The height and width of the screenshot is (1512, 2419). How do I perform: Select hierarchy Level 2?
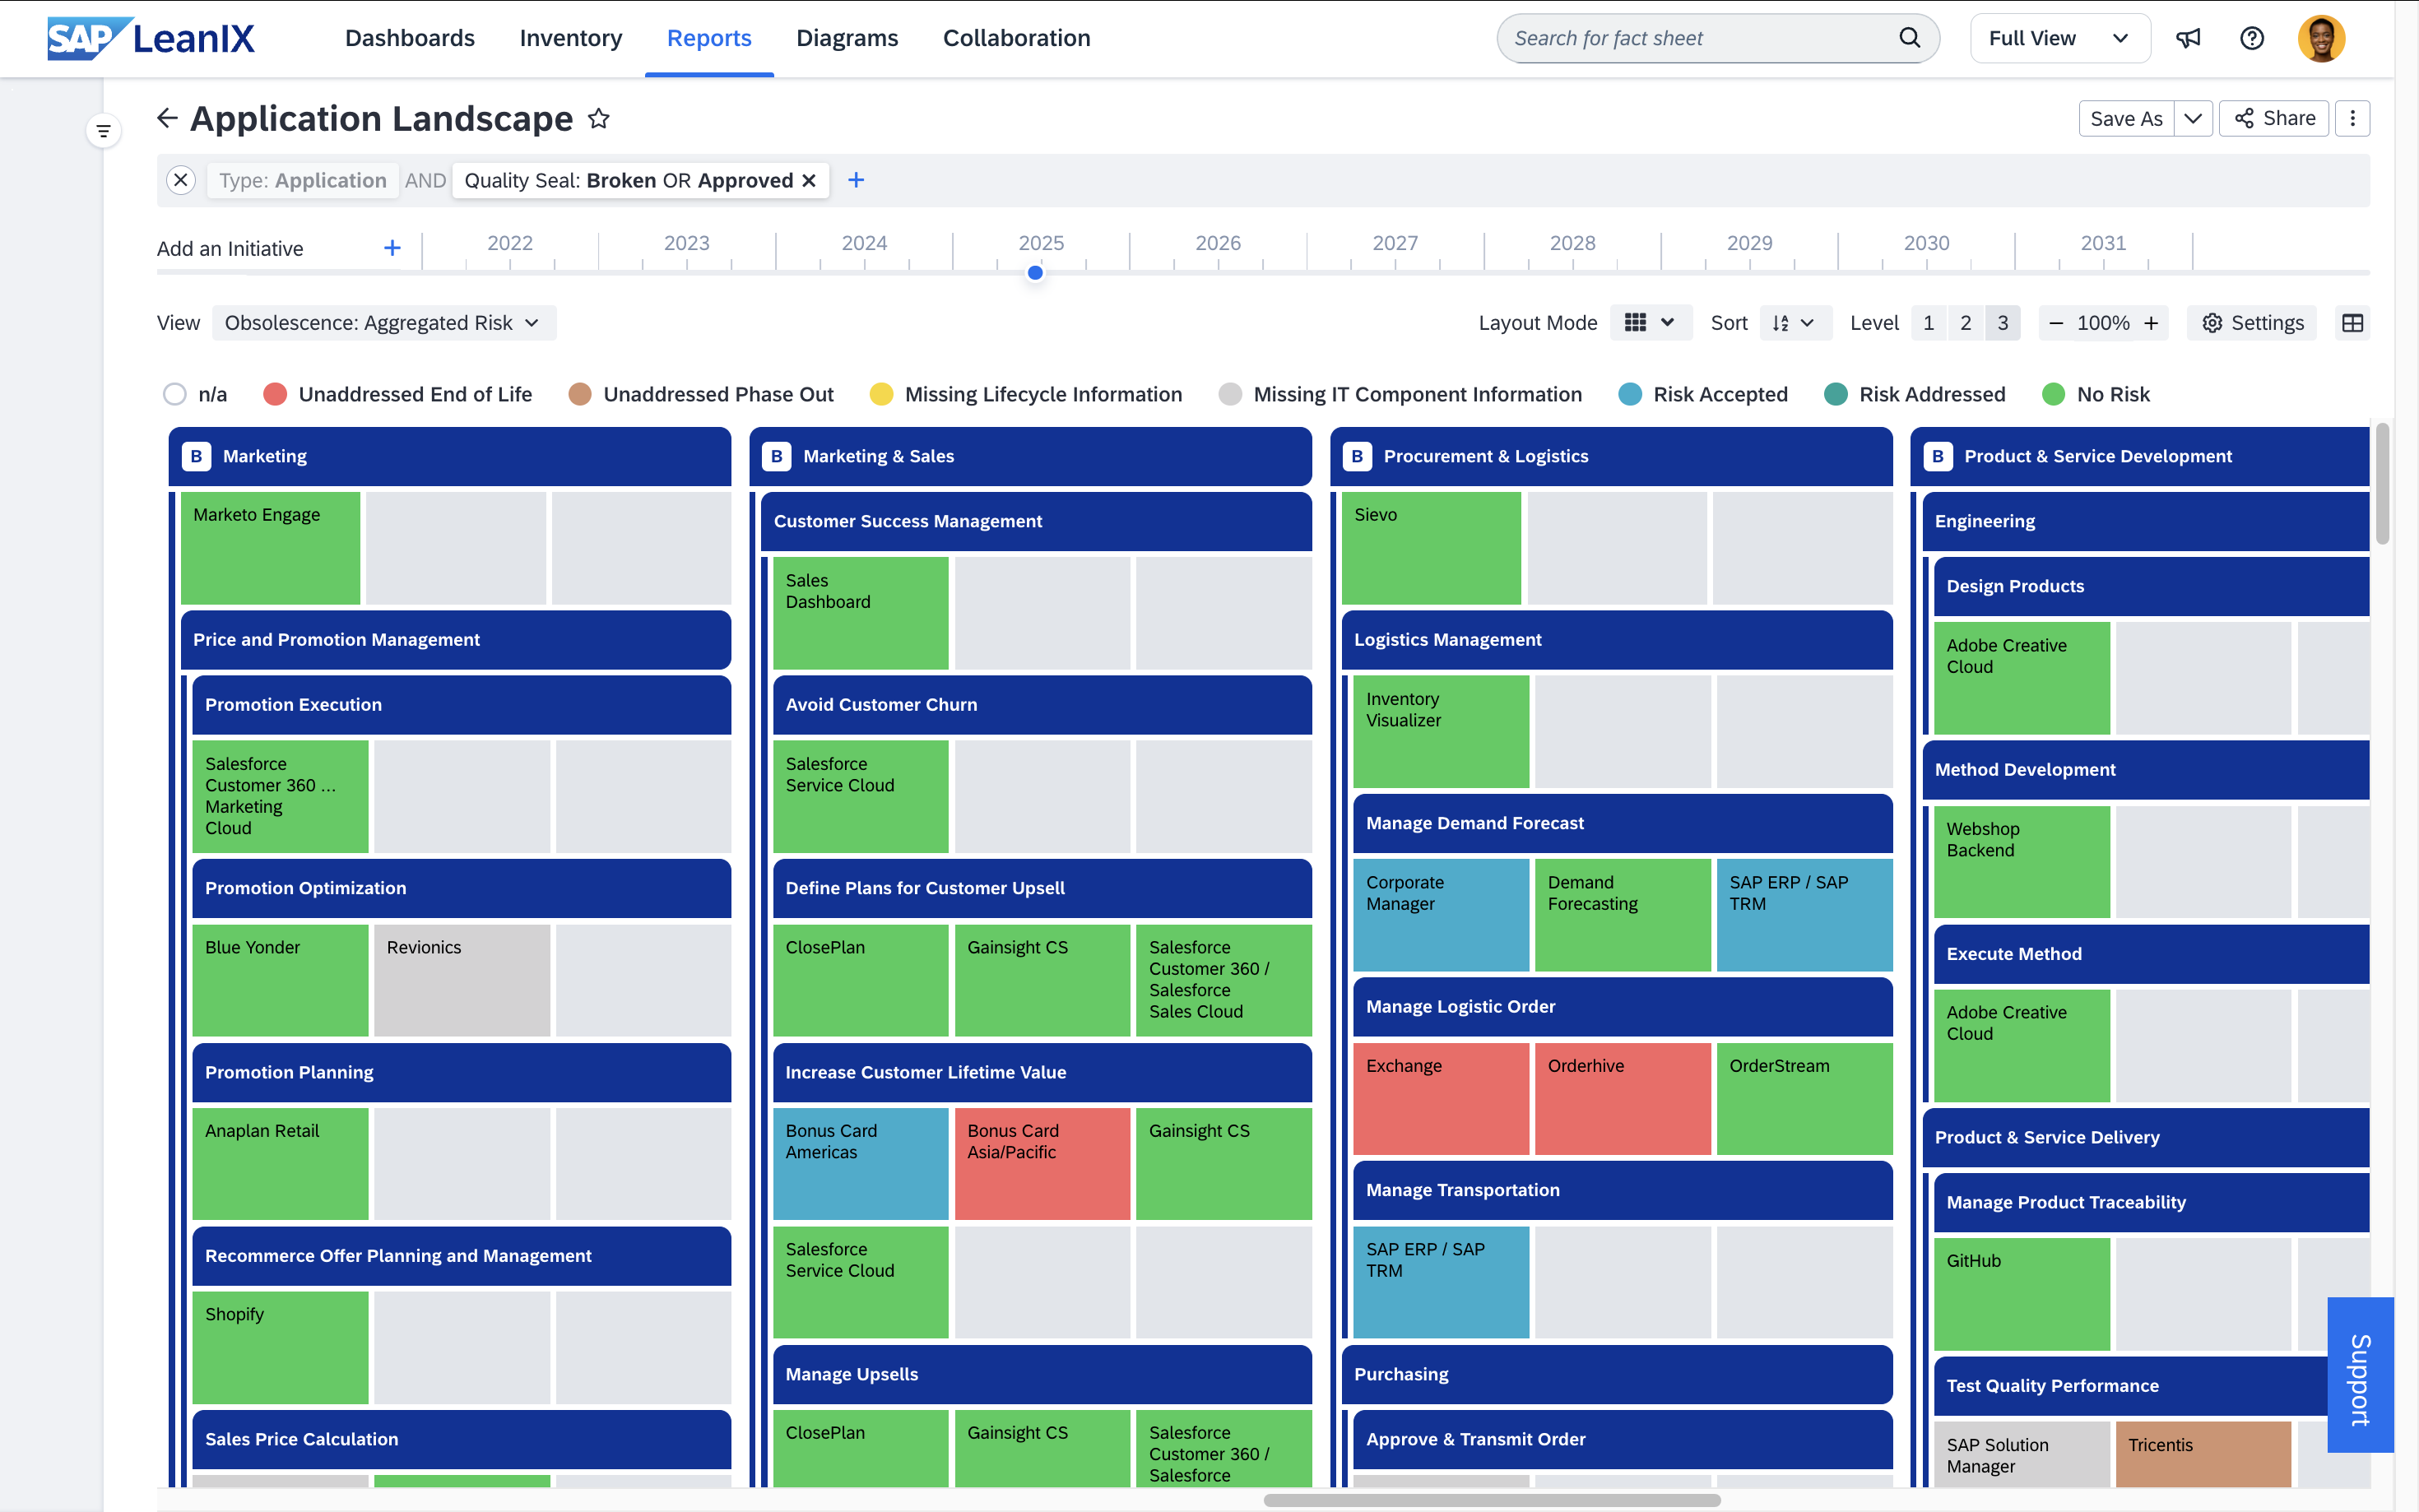pos(1965,323)
